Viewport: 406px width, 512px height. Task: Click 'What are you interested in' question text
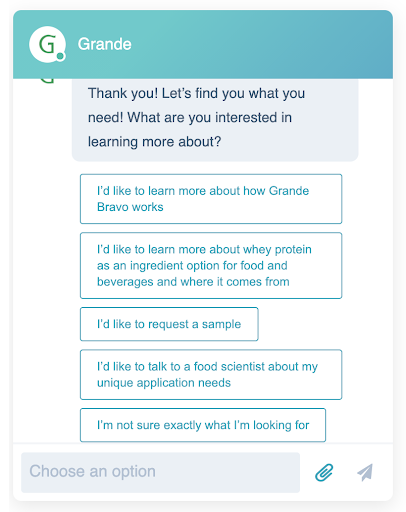[x=209, y=117]
